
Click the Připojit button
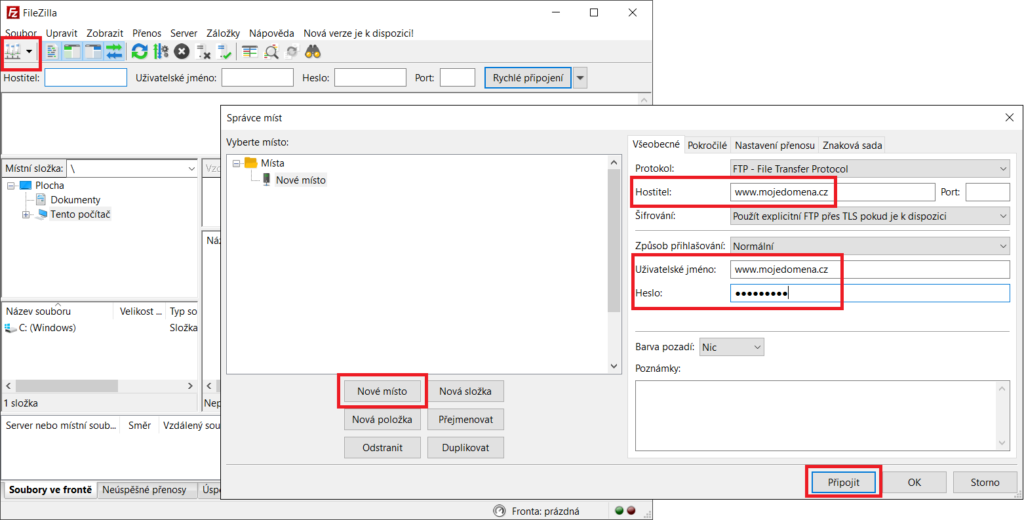click(x=843, y=483)
